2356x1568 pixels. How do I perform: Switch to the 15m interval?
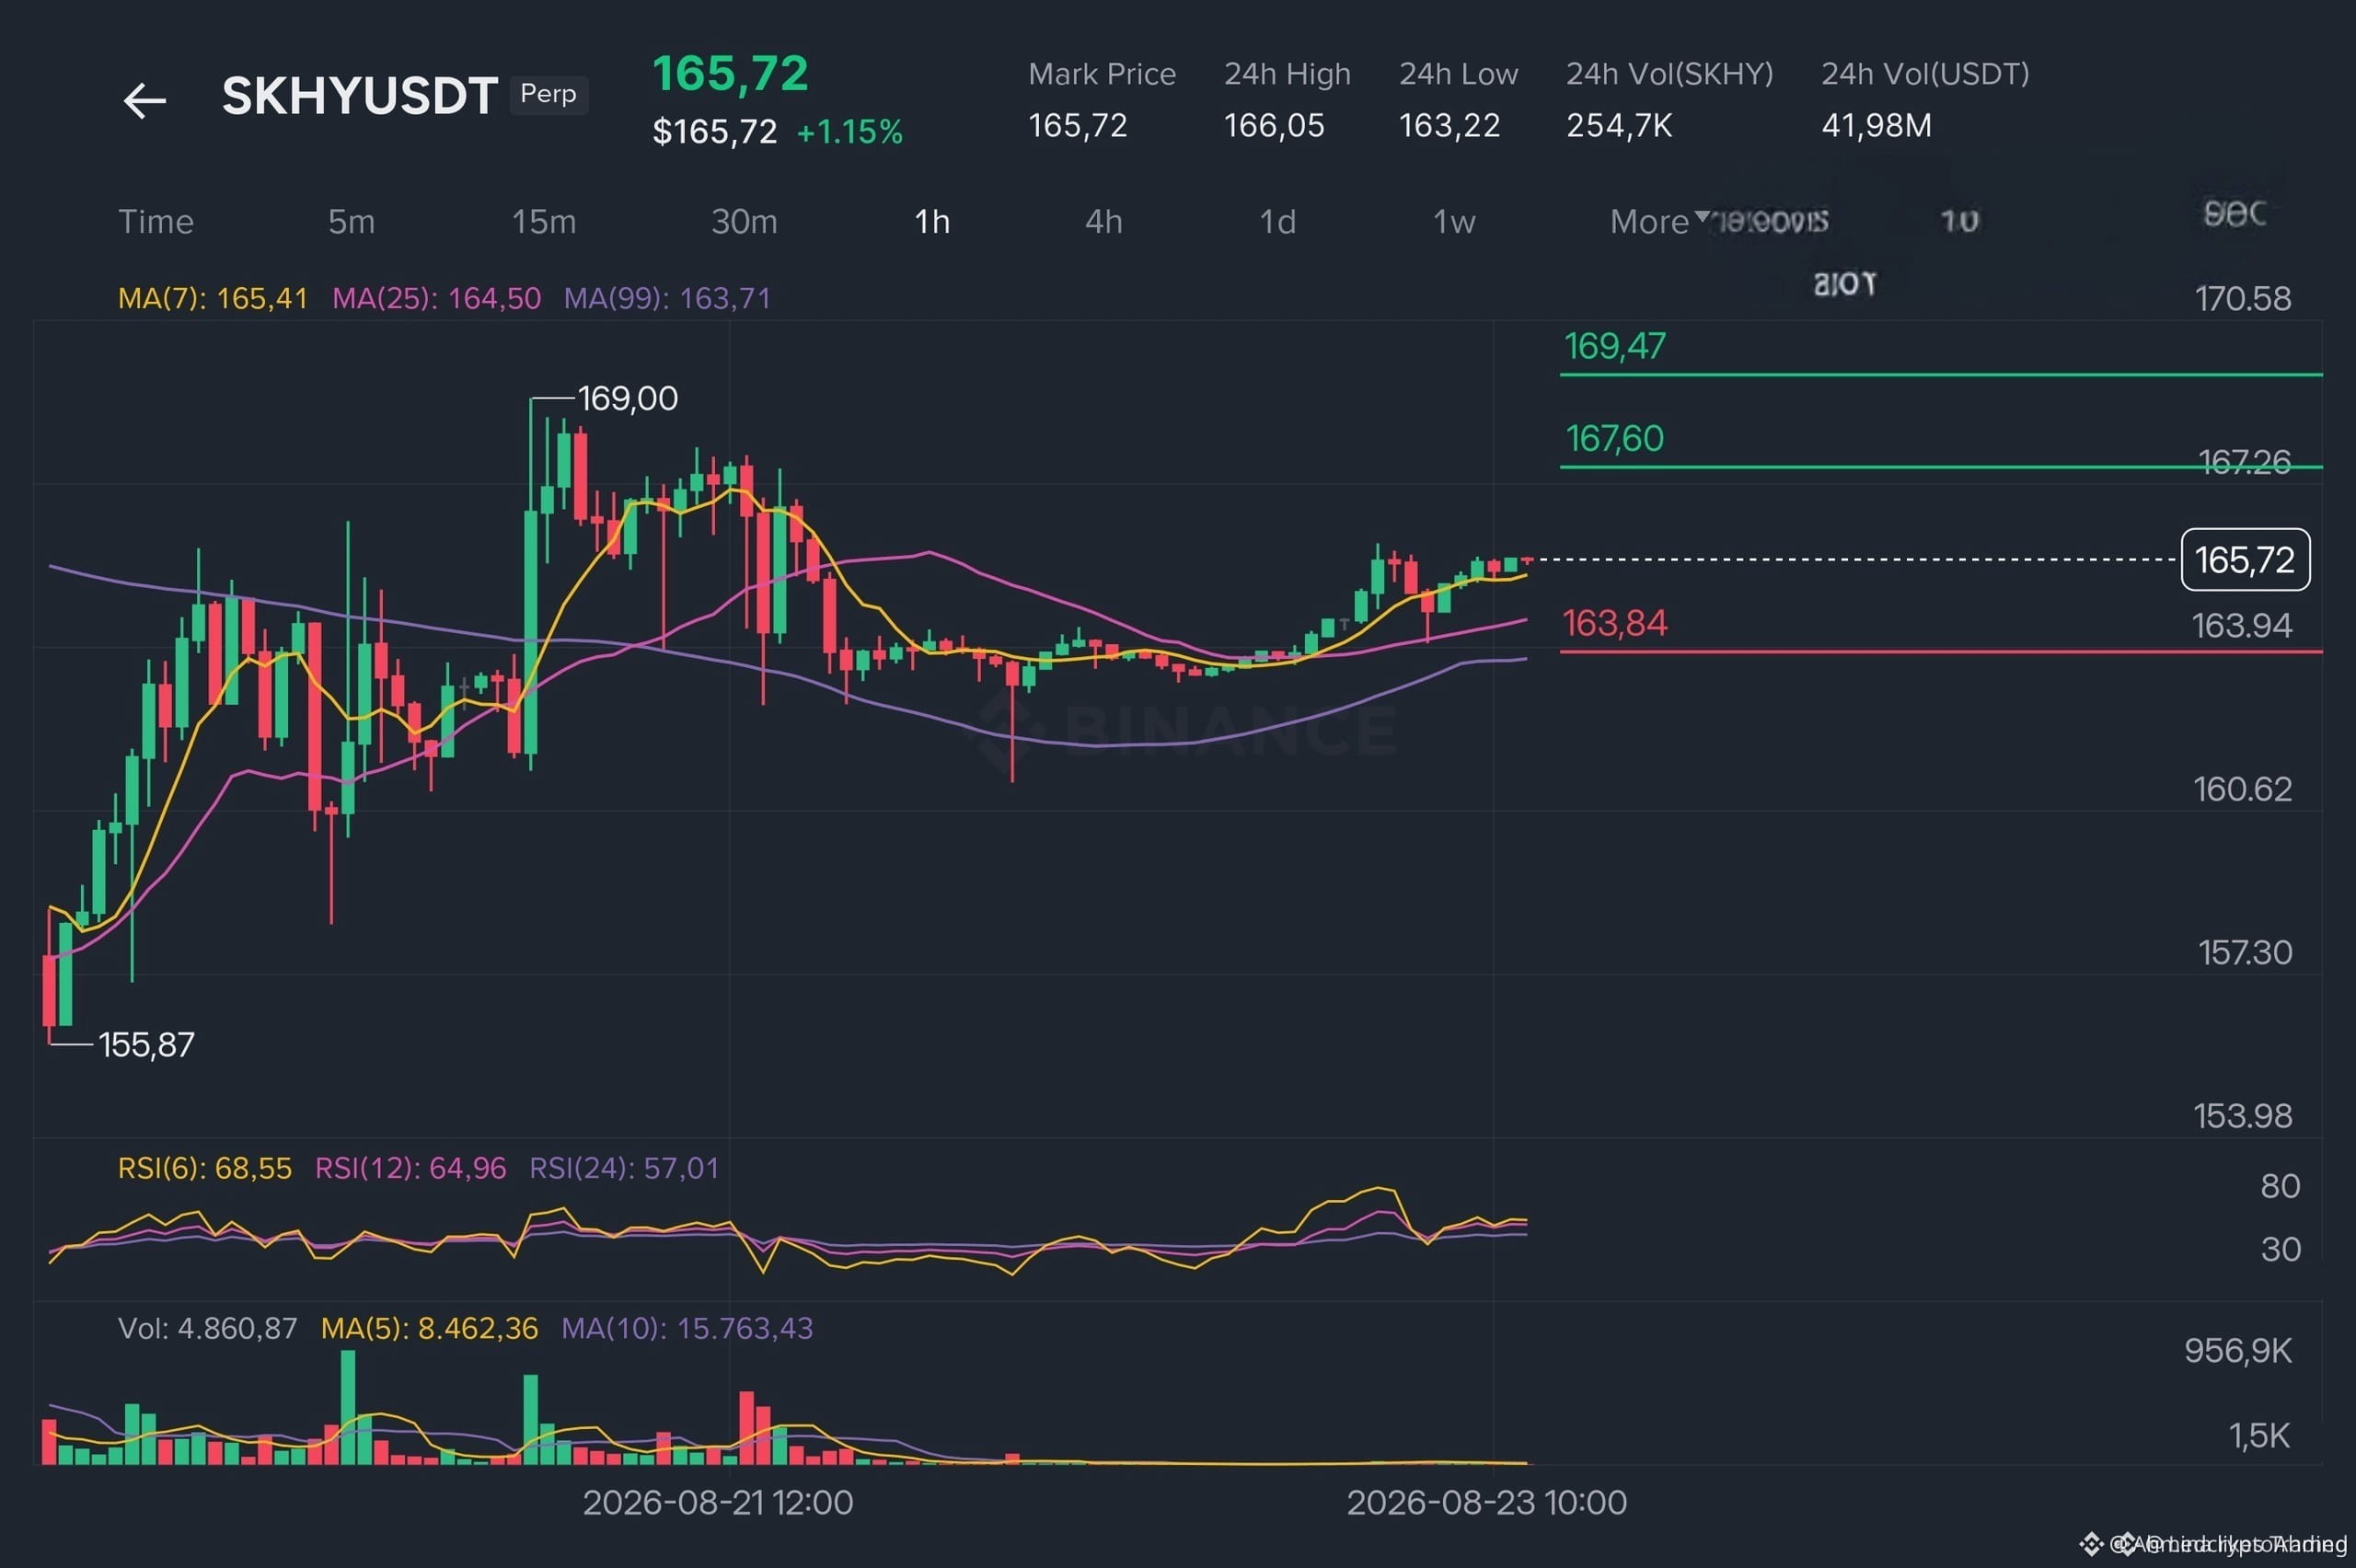[544, 221]
